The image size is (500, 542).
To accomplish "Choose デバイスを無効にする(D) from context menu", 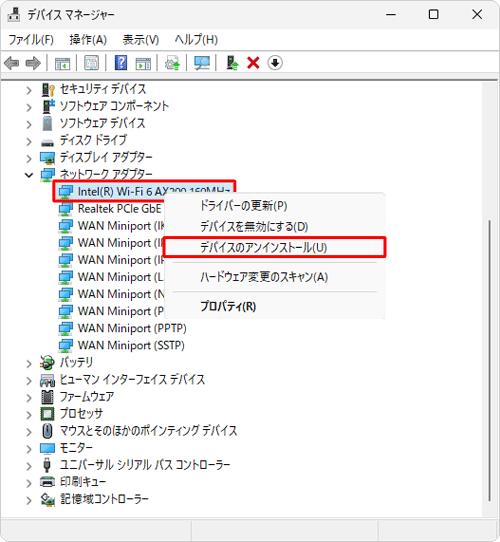I will (275, 227).
